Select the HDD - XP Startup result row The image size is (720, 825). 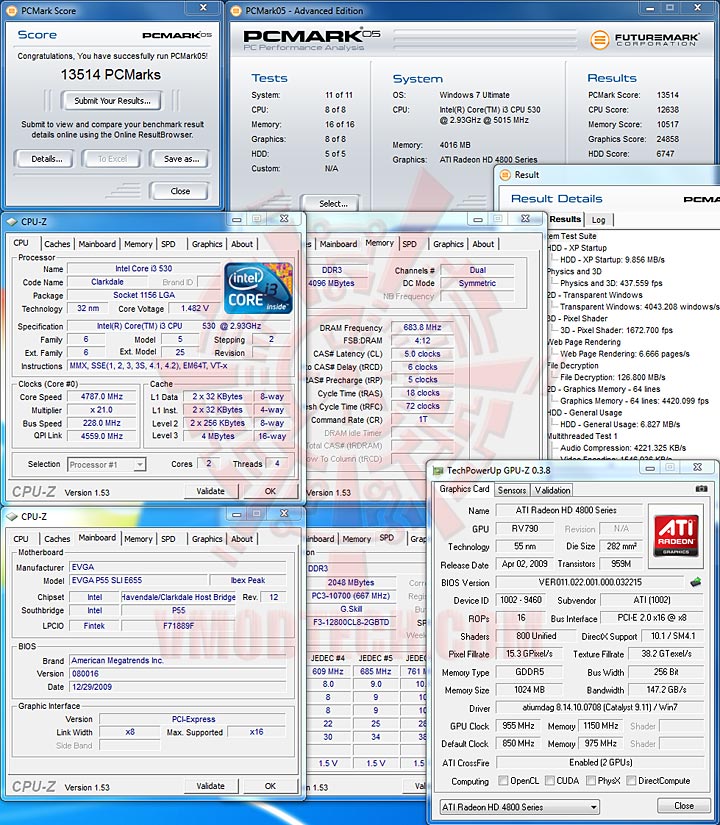pyautogui.click(x=612, y=260)
